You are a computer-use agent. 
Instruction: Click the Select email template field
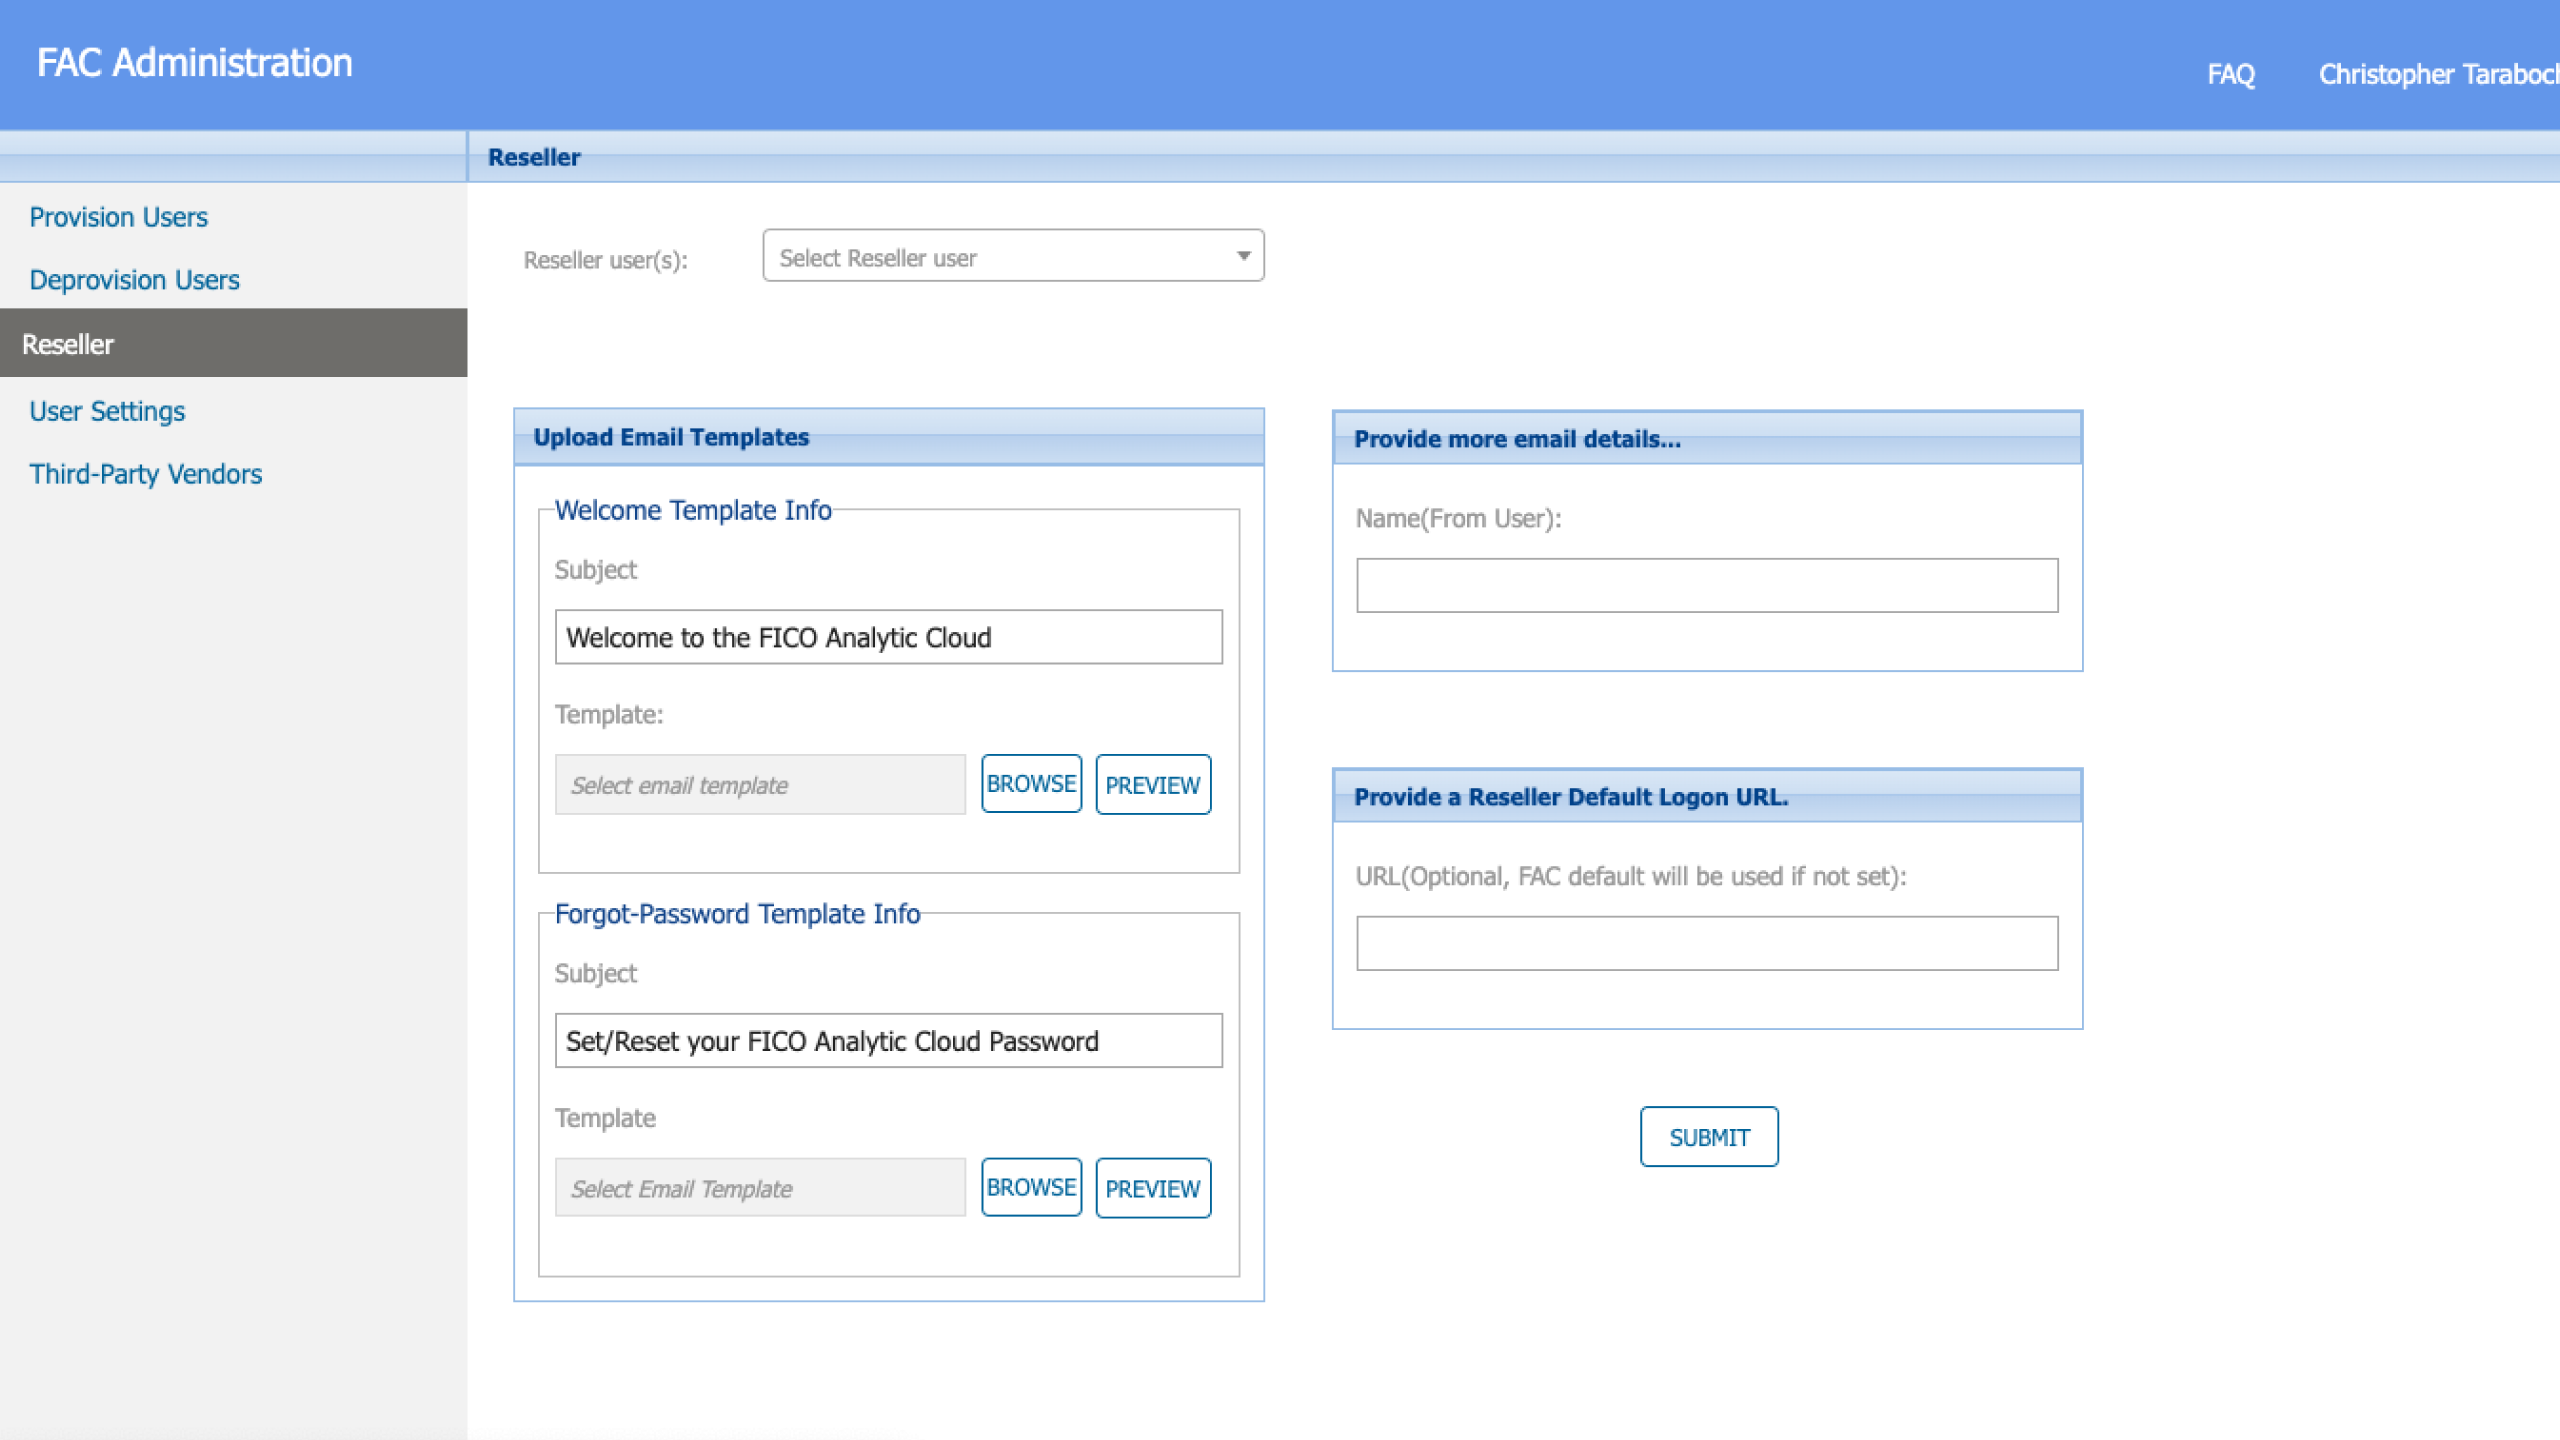point(760,785)
